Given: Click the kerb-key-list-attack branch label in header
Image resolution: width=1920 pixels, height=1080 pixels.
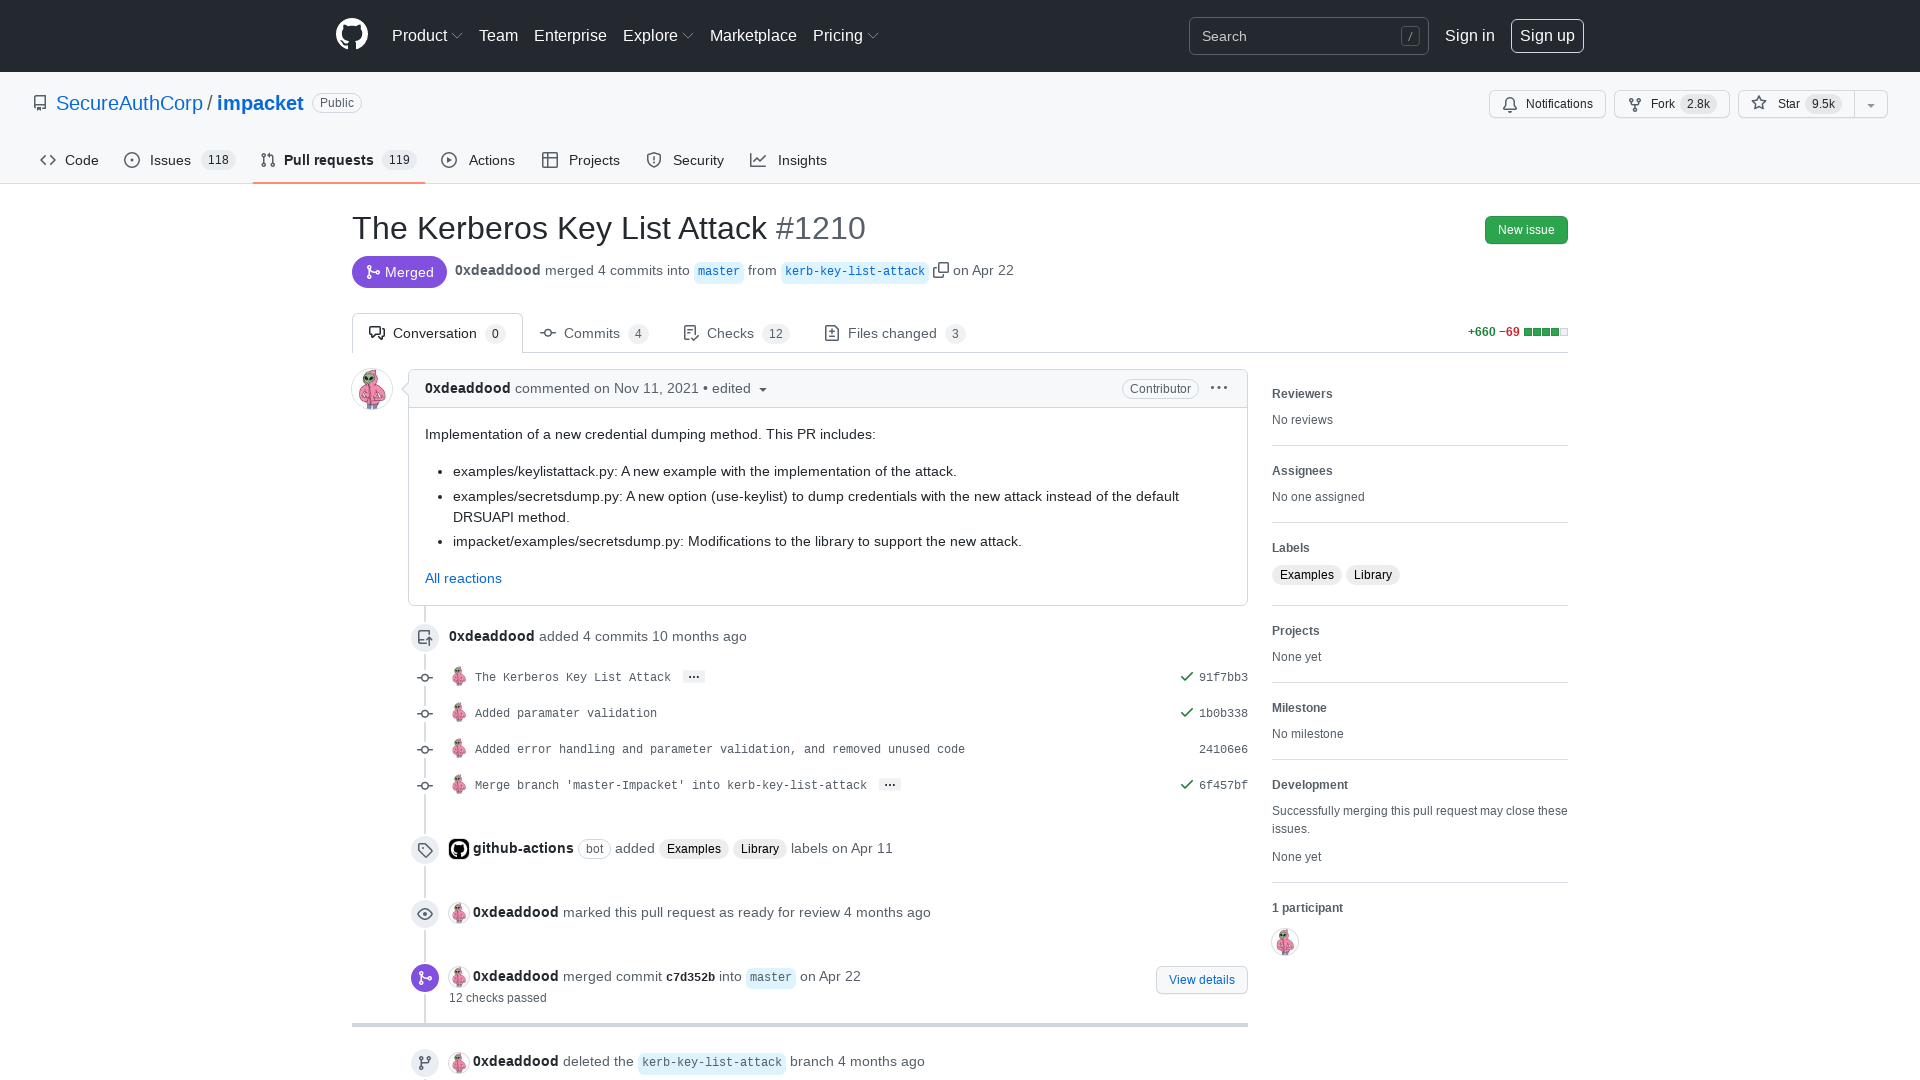Looking at the screenshot, I should (x=855, y=272).
